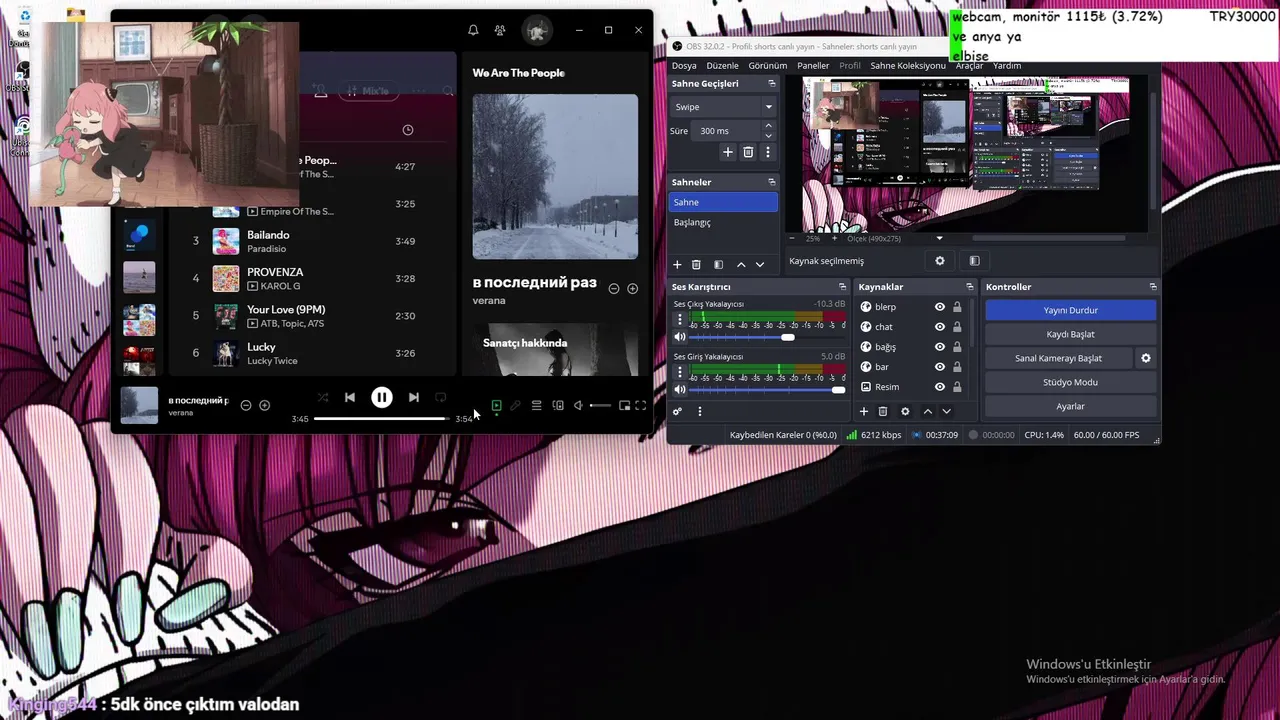This screenshot has width=1280, height=720.
Task: Open Yardım menu in OBS
Action: pyautogui.click(x=1007, y=65)
